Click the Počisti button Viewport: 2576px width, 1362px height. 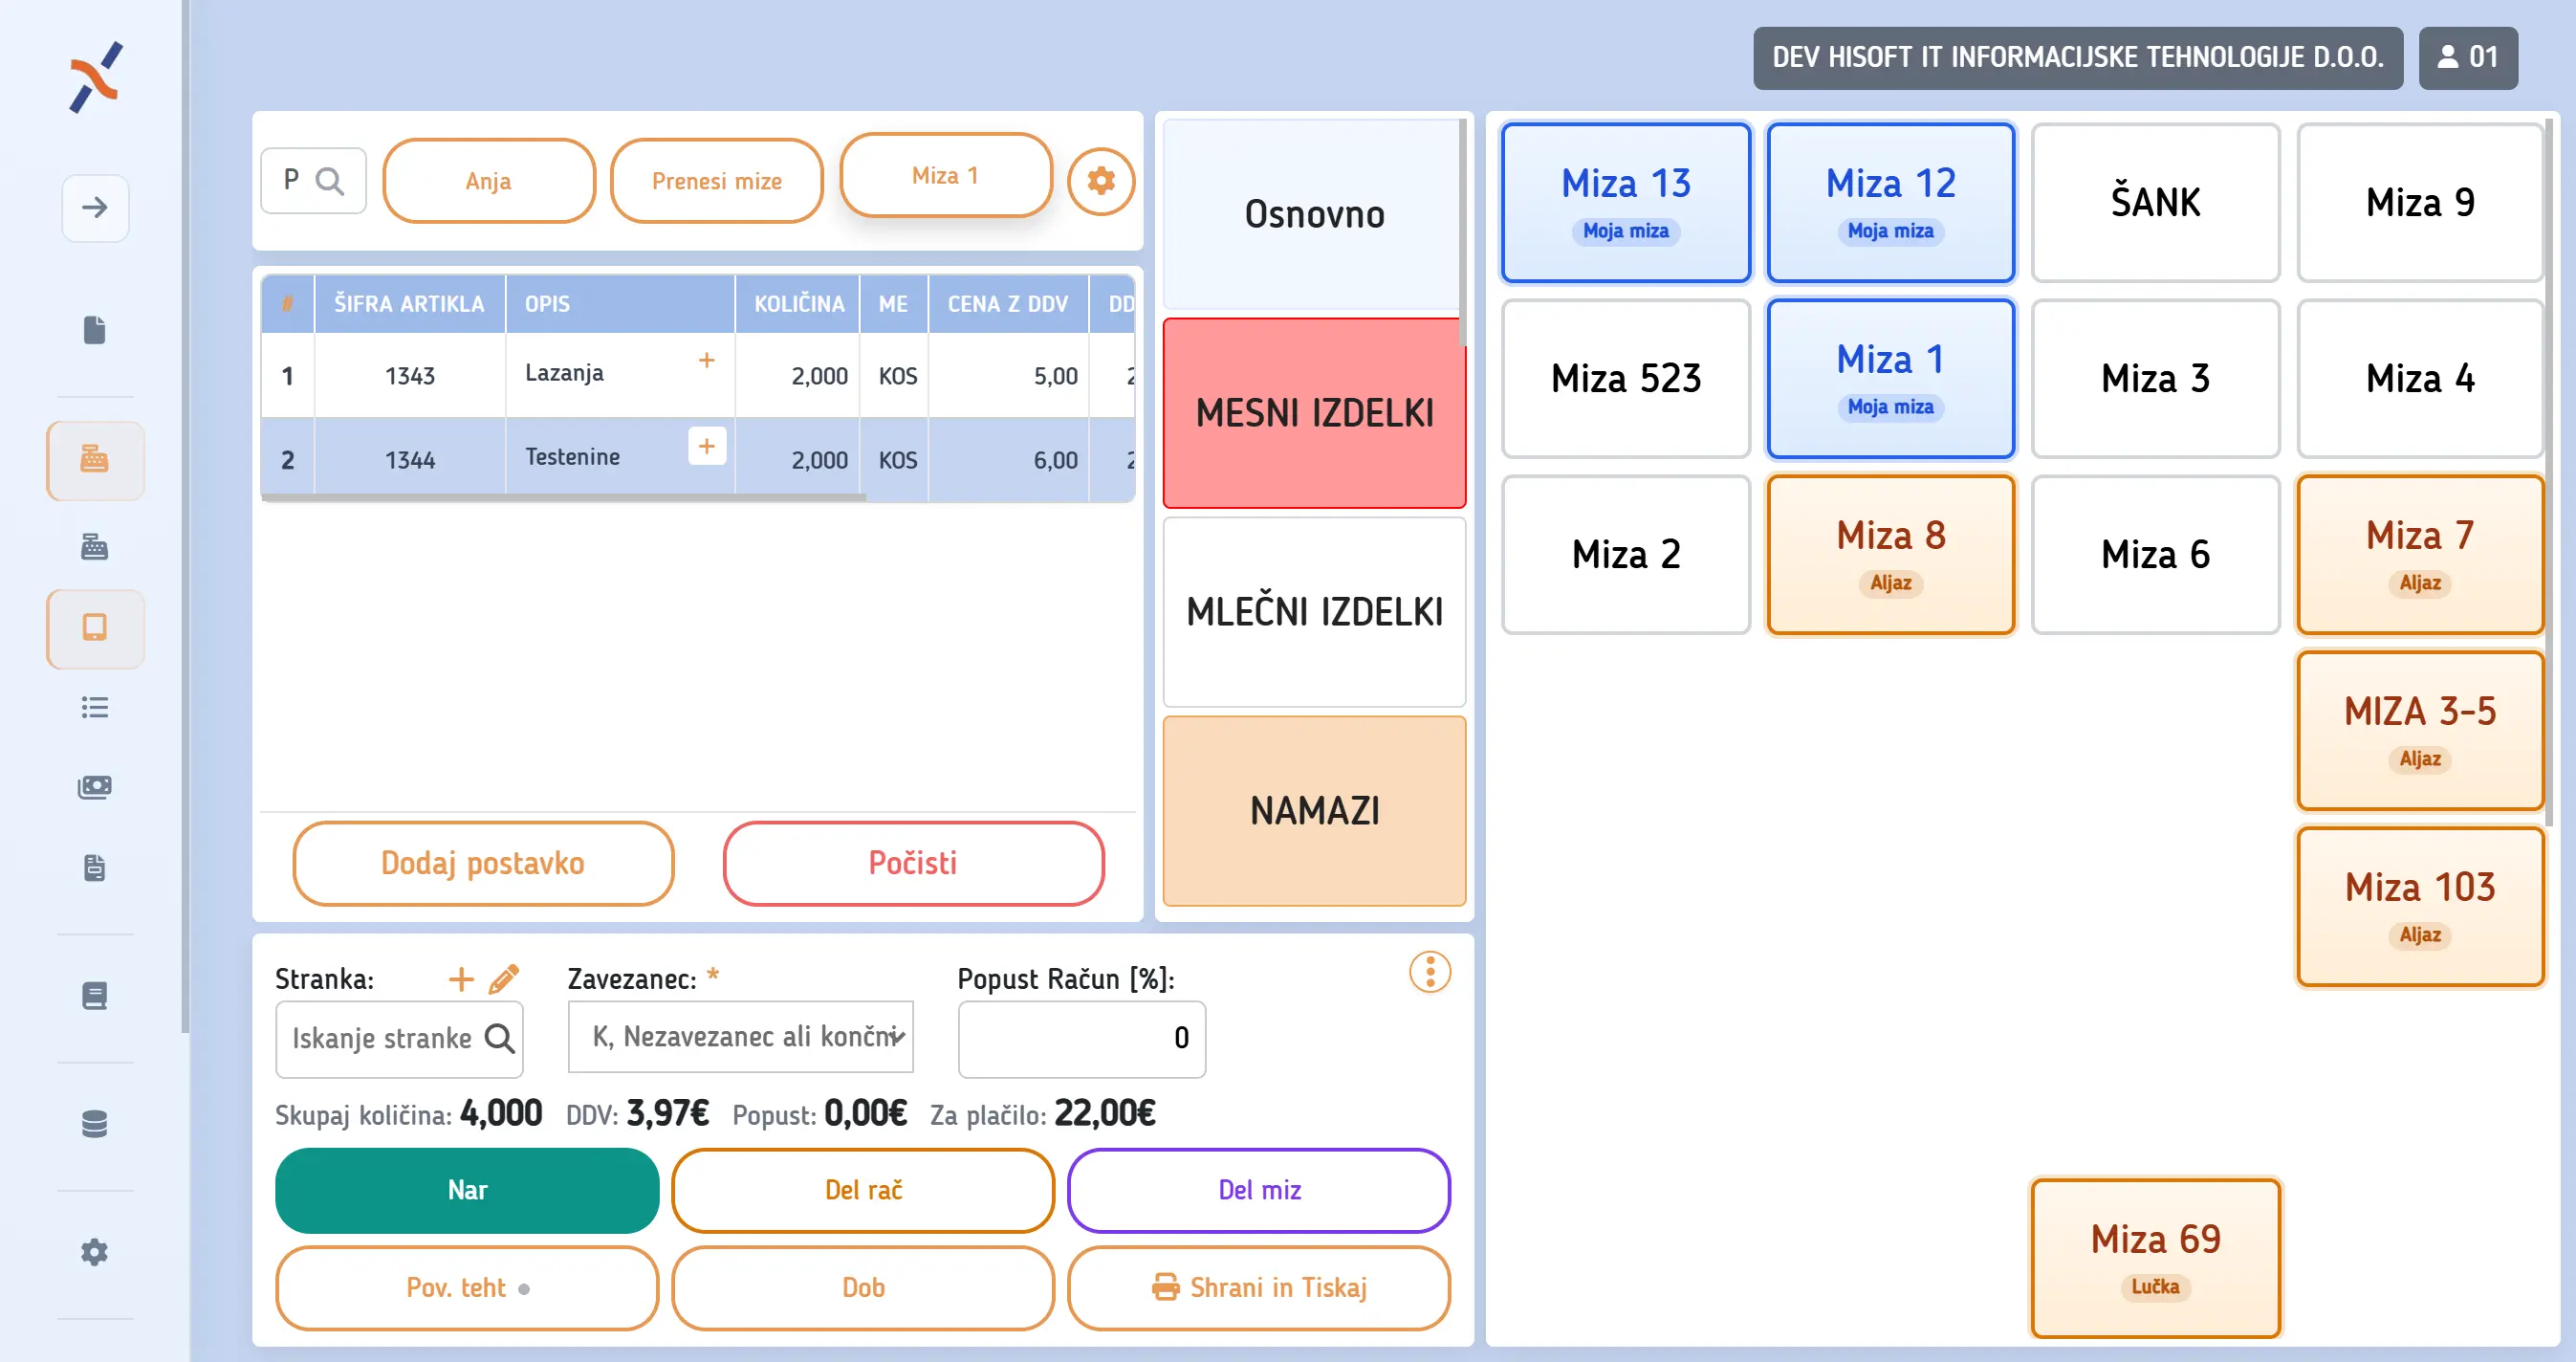coord(912,863)
